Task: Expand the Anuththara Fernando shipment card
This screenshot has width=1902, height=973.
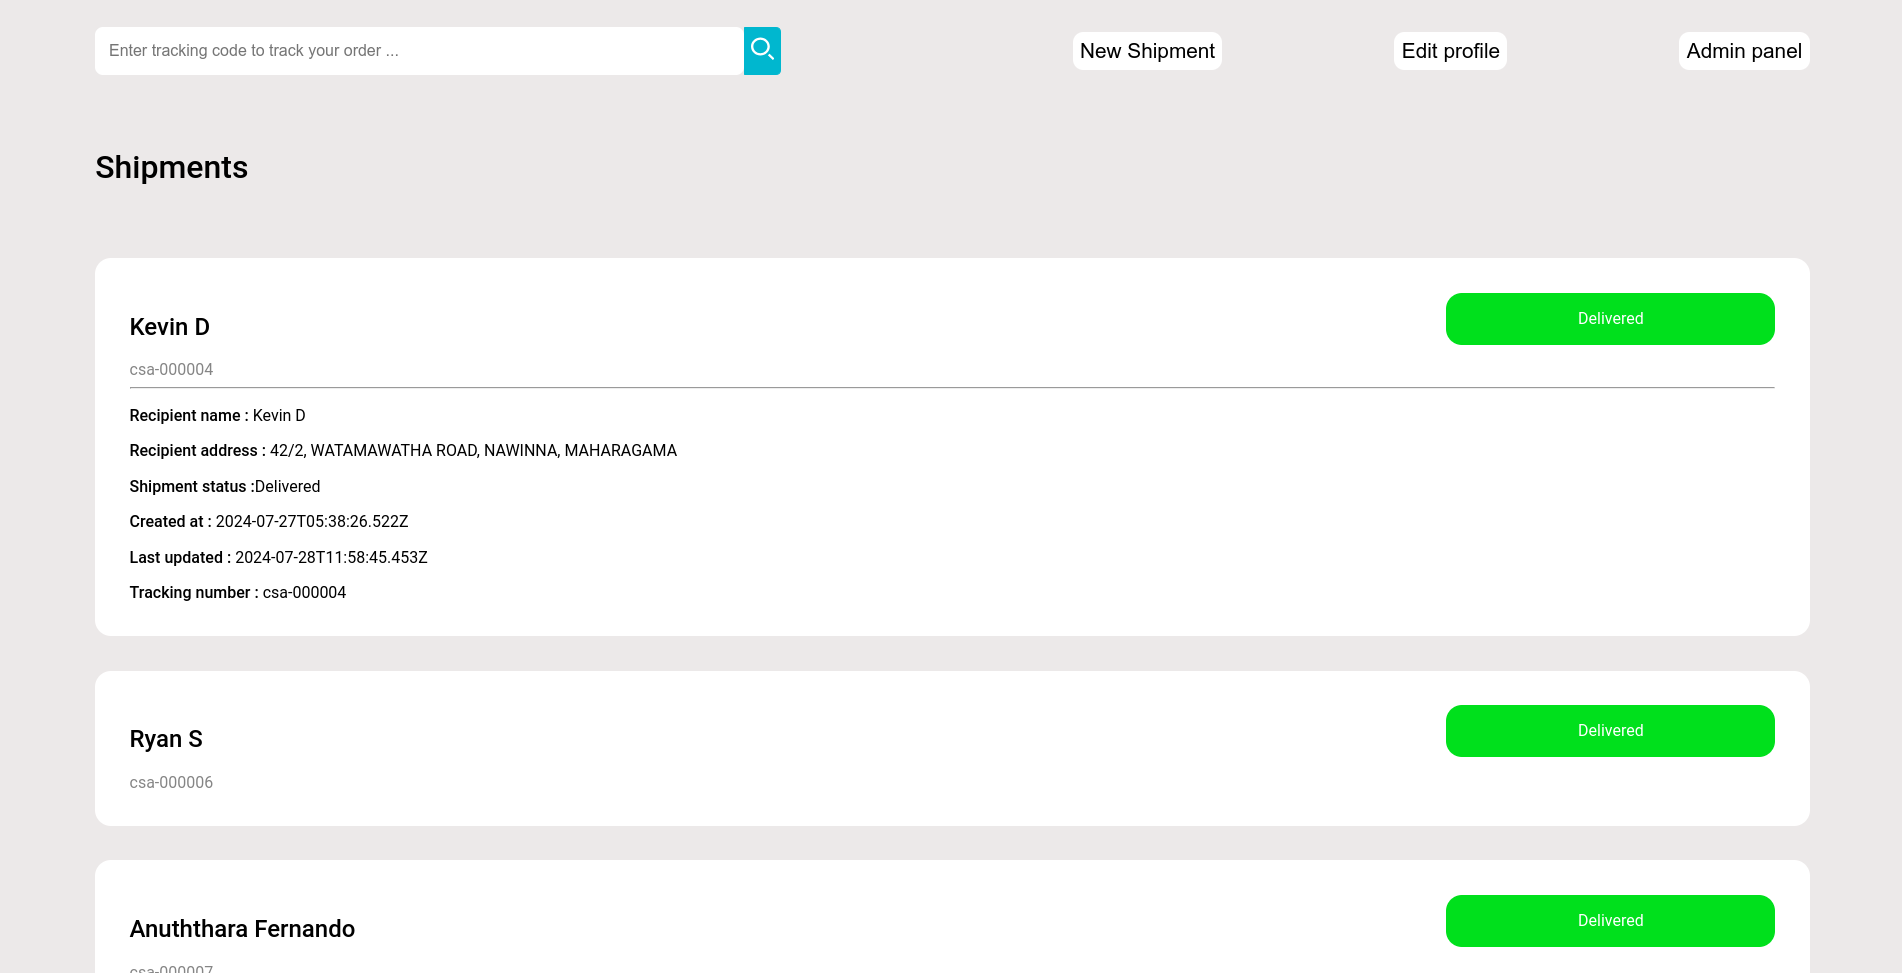Action: click(242, 929)
